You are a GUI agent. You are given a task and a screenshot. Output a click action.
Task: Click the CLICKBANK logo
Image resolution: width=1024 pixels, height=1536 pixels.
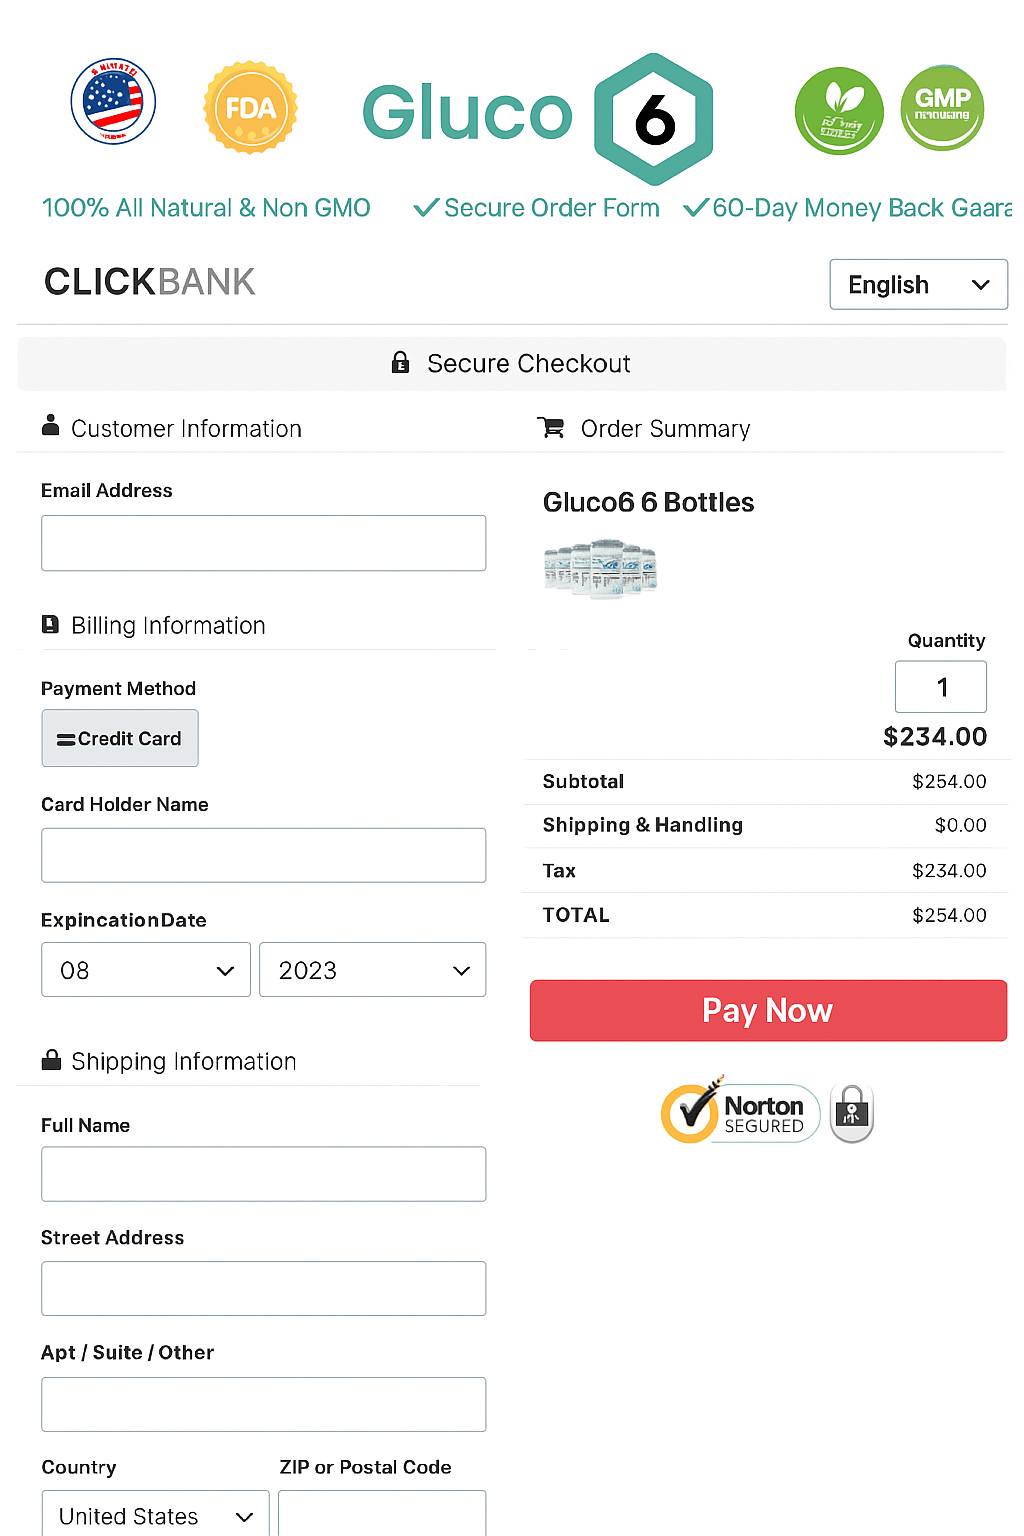148,282
